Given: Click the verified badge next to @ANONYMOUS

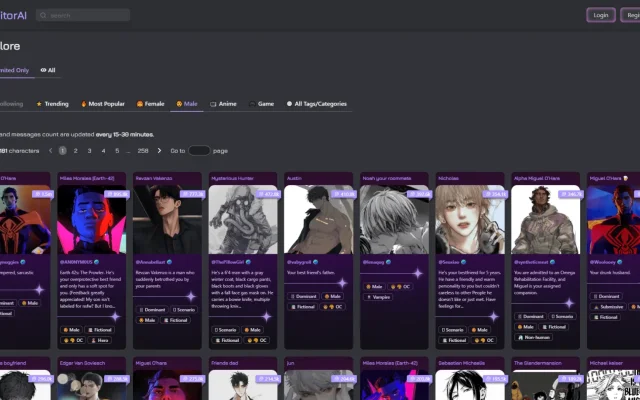Looking at the screenshot, I should click(x=97, y=262).
